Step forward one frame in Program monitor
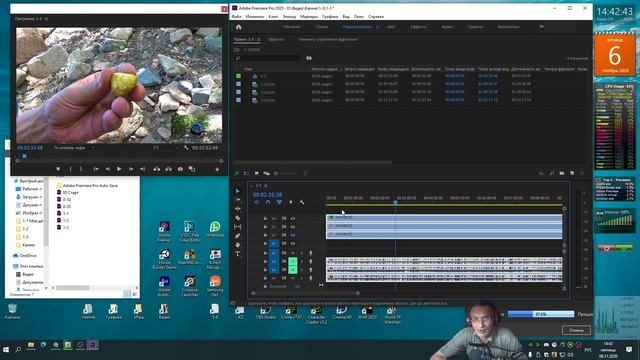 [131, 169]
